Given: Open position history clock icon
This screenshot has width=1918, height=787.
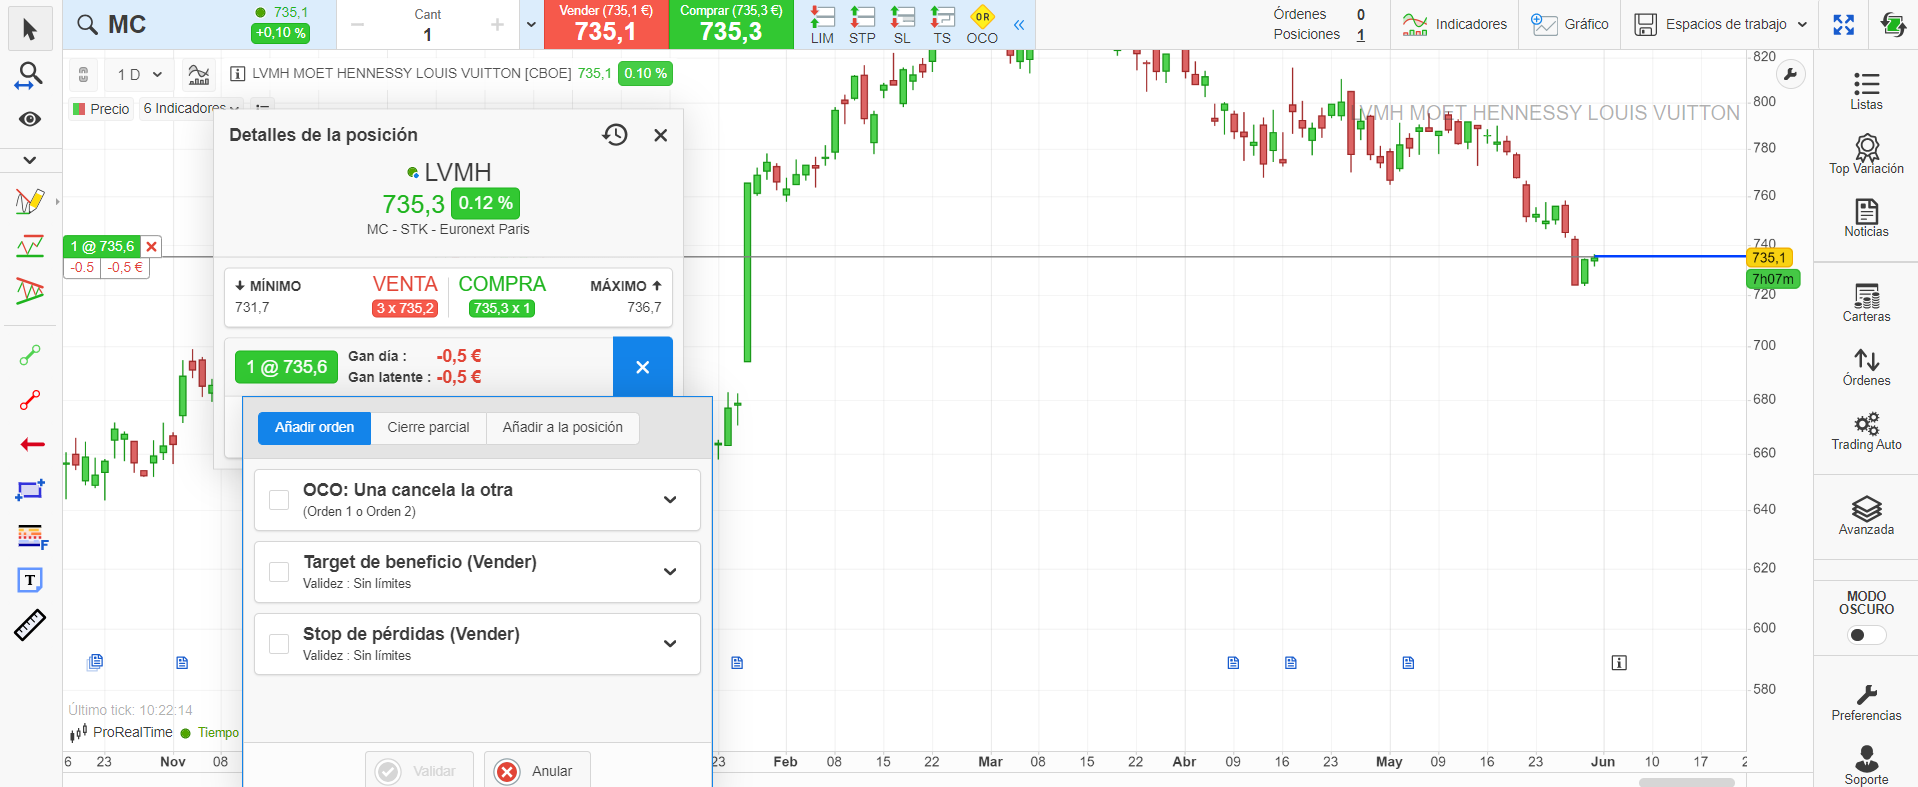Looking at the screenshot, I should click(x=615, y=135).
